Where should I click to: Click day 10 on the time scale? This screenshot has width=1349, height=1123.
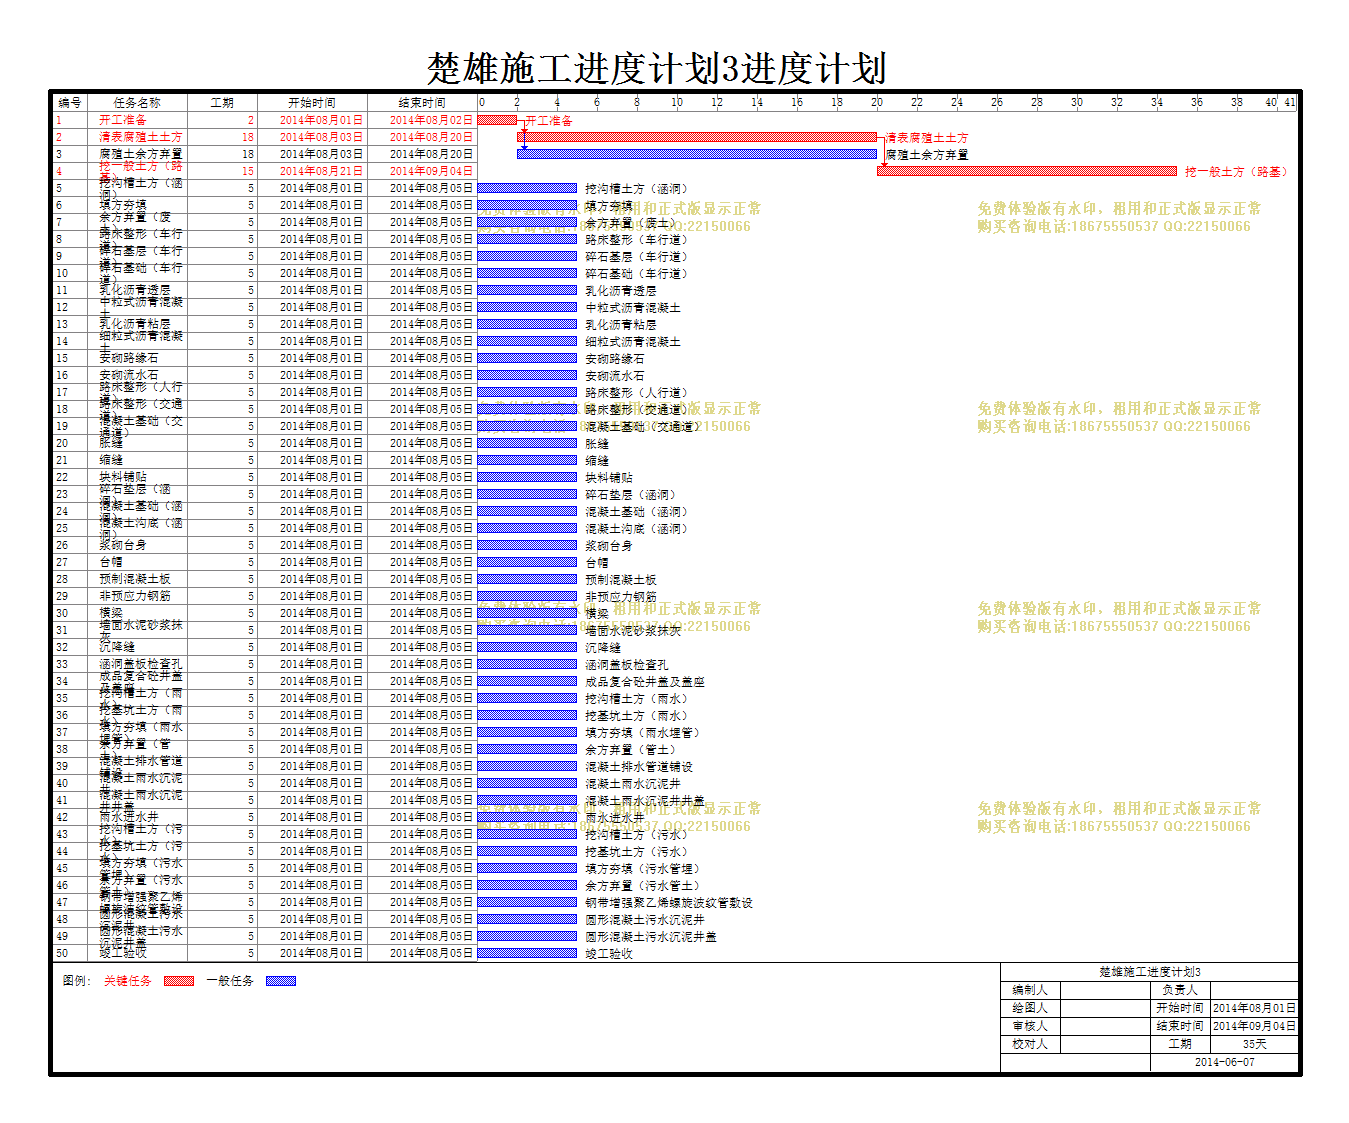(677, 102)
